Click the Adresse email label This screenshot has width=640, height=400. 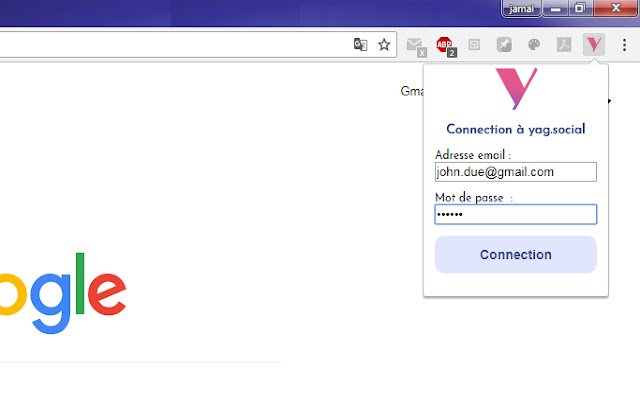pyautogui.click(x=473, y=155)
